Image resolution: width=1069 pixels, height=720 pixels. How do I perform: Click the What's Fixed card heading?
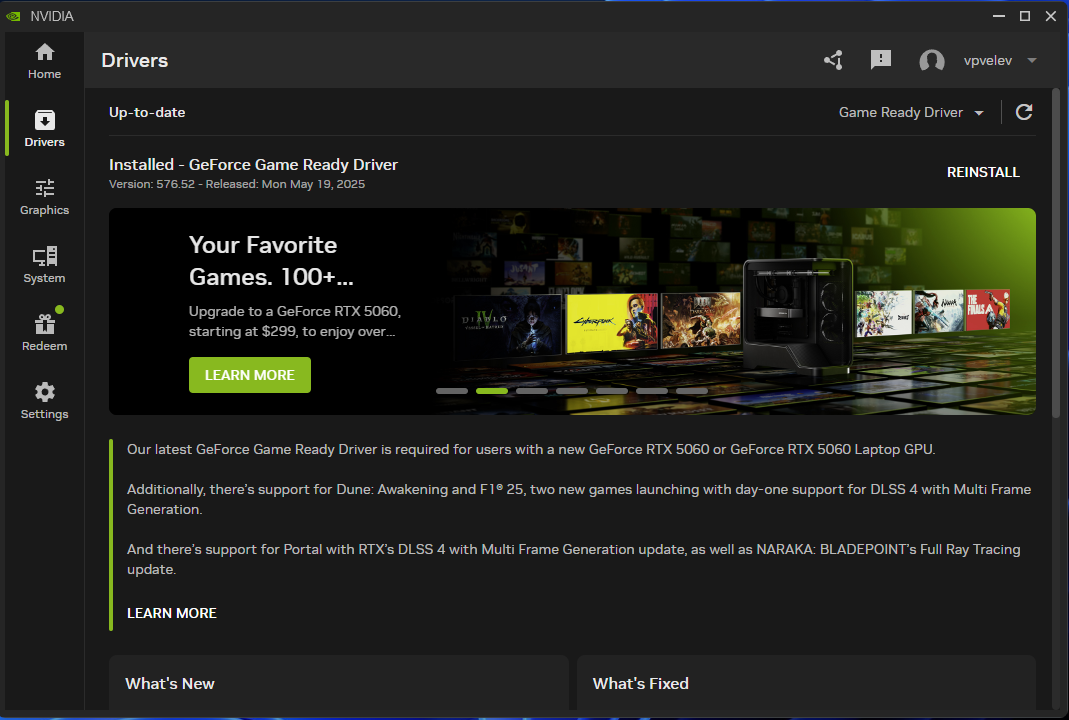[641, 683]
